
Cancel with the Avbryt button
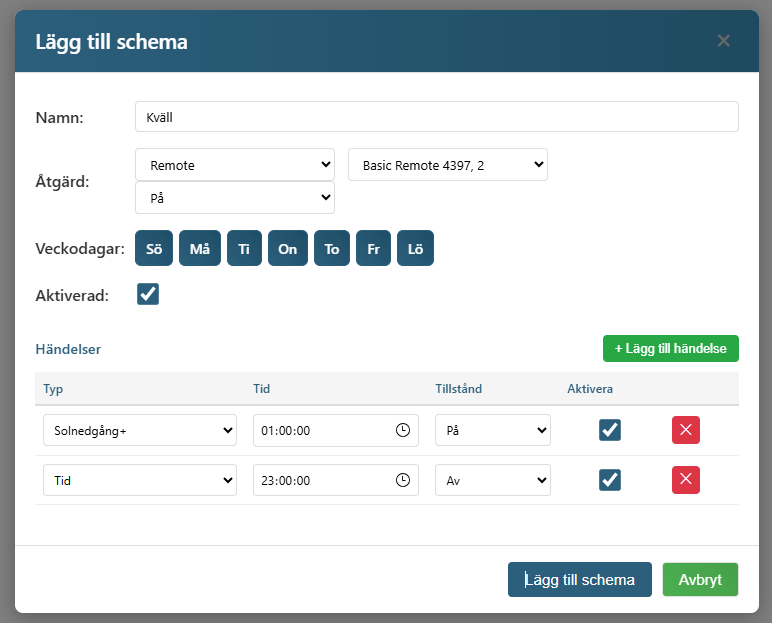pos(700,580)
